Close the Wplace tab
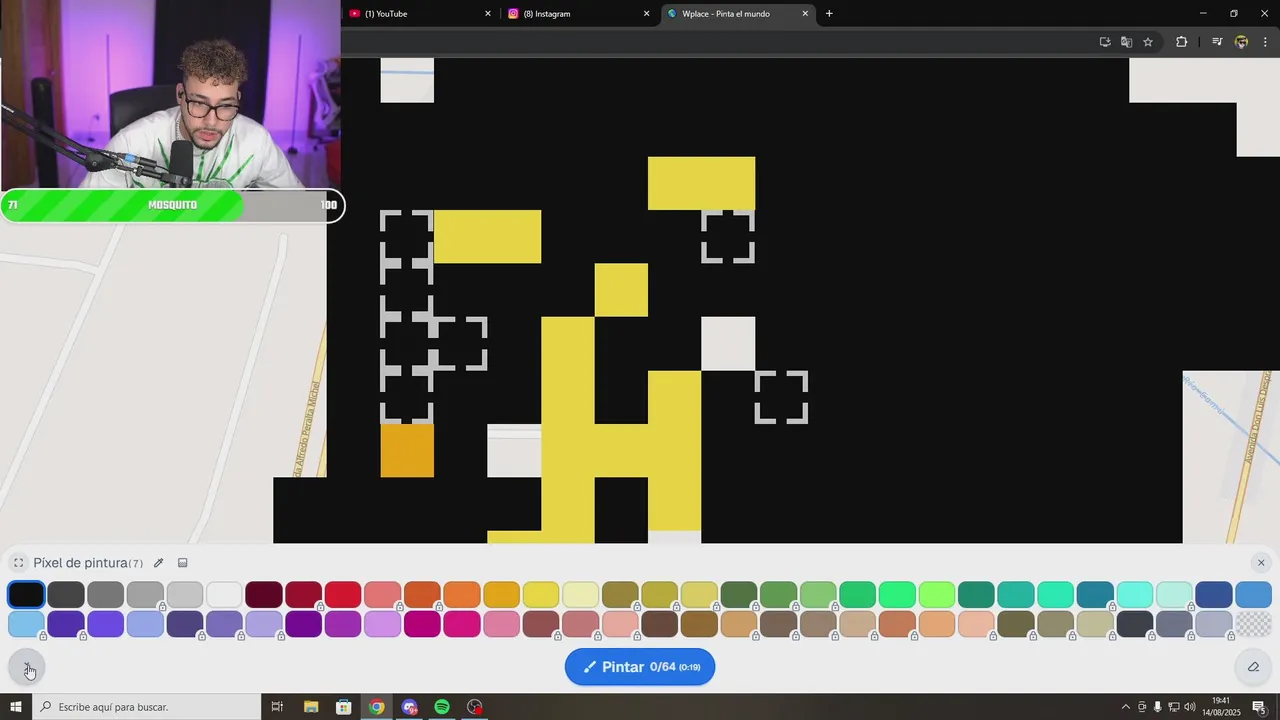Image resolution: width=1280 pixels, height=720 pixels. click(x=805, y=14)
